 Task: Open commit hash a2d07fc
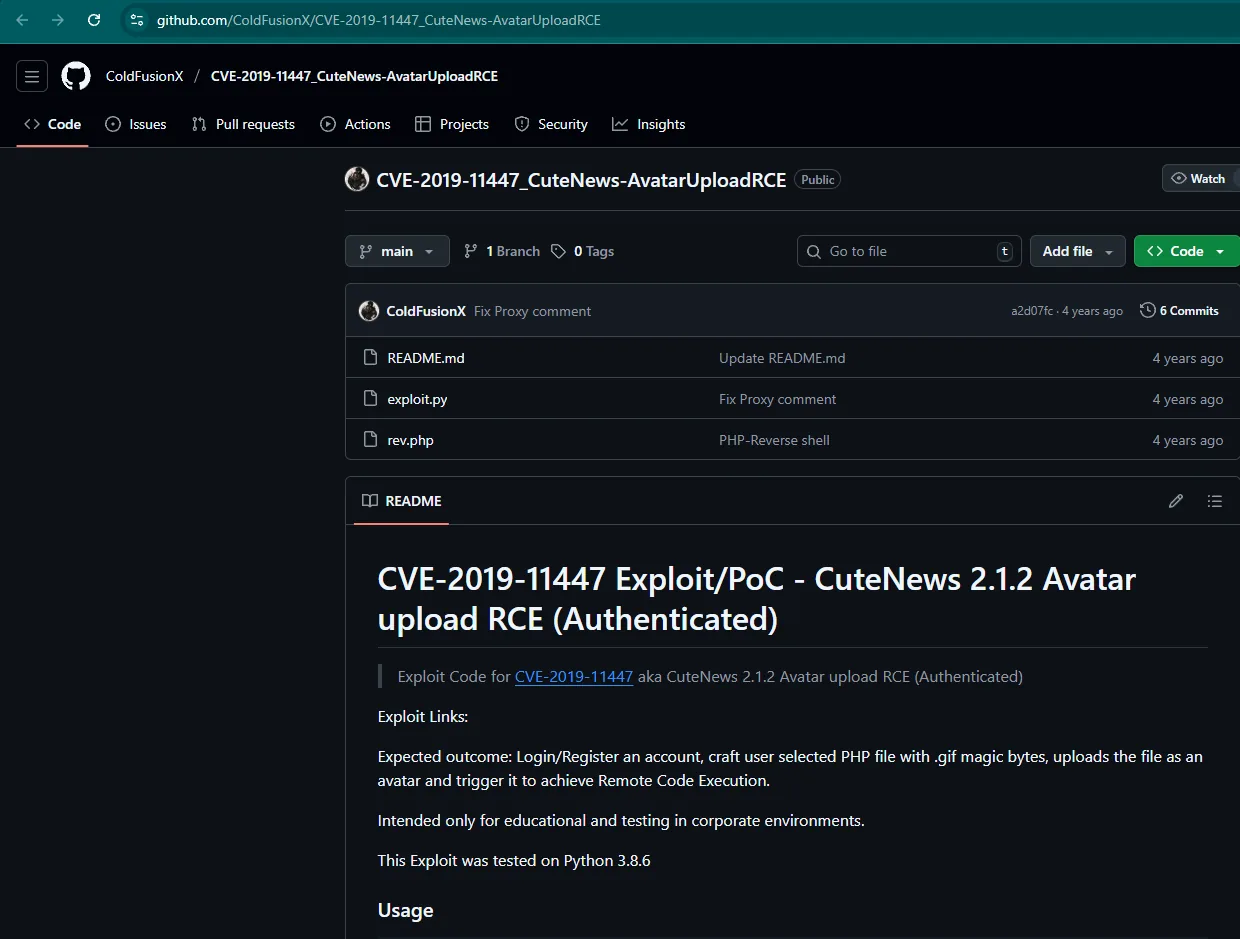tap(1031, 311)
